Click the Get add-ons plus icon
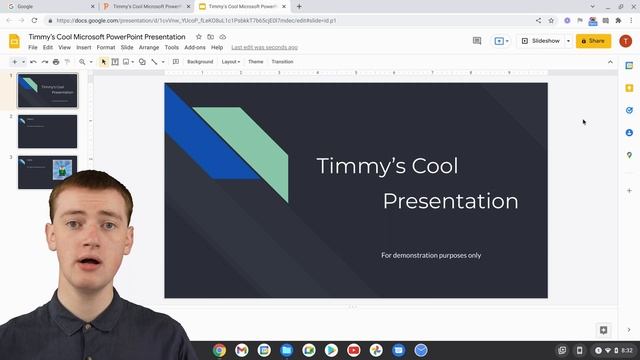 click(629, 191)
